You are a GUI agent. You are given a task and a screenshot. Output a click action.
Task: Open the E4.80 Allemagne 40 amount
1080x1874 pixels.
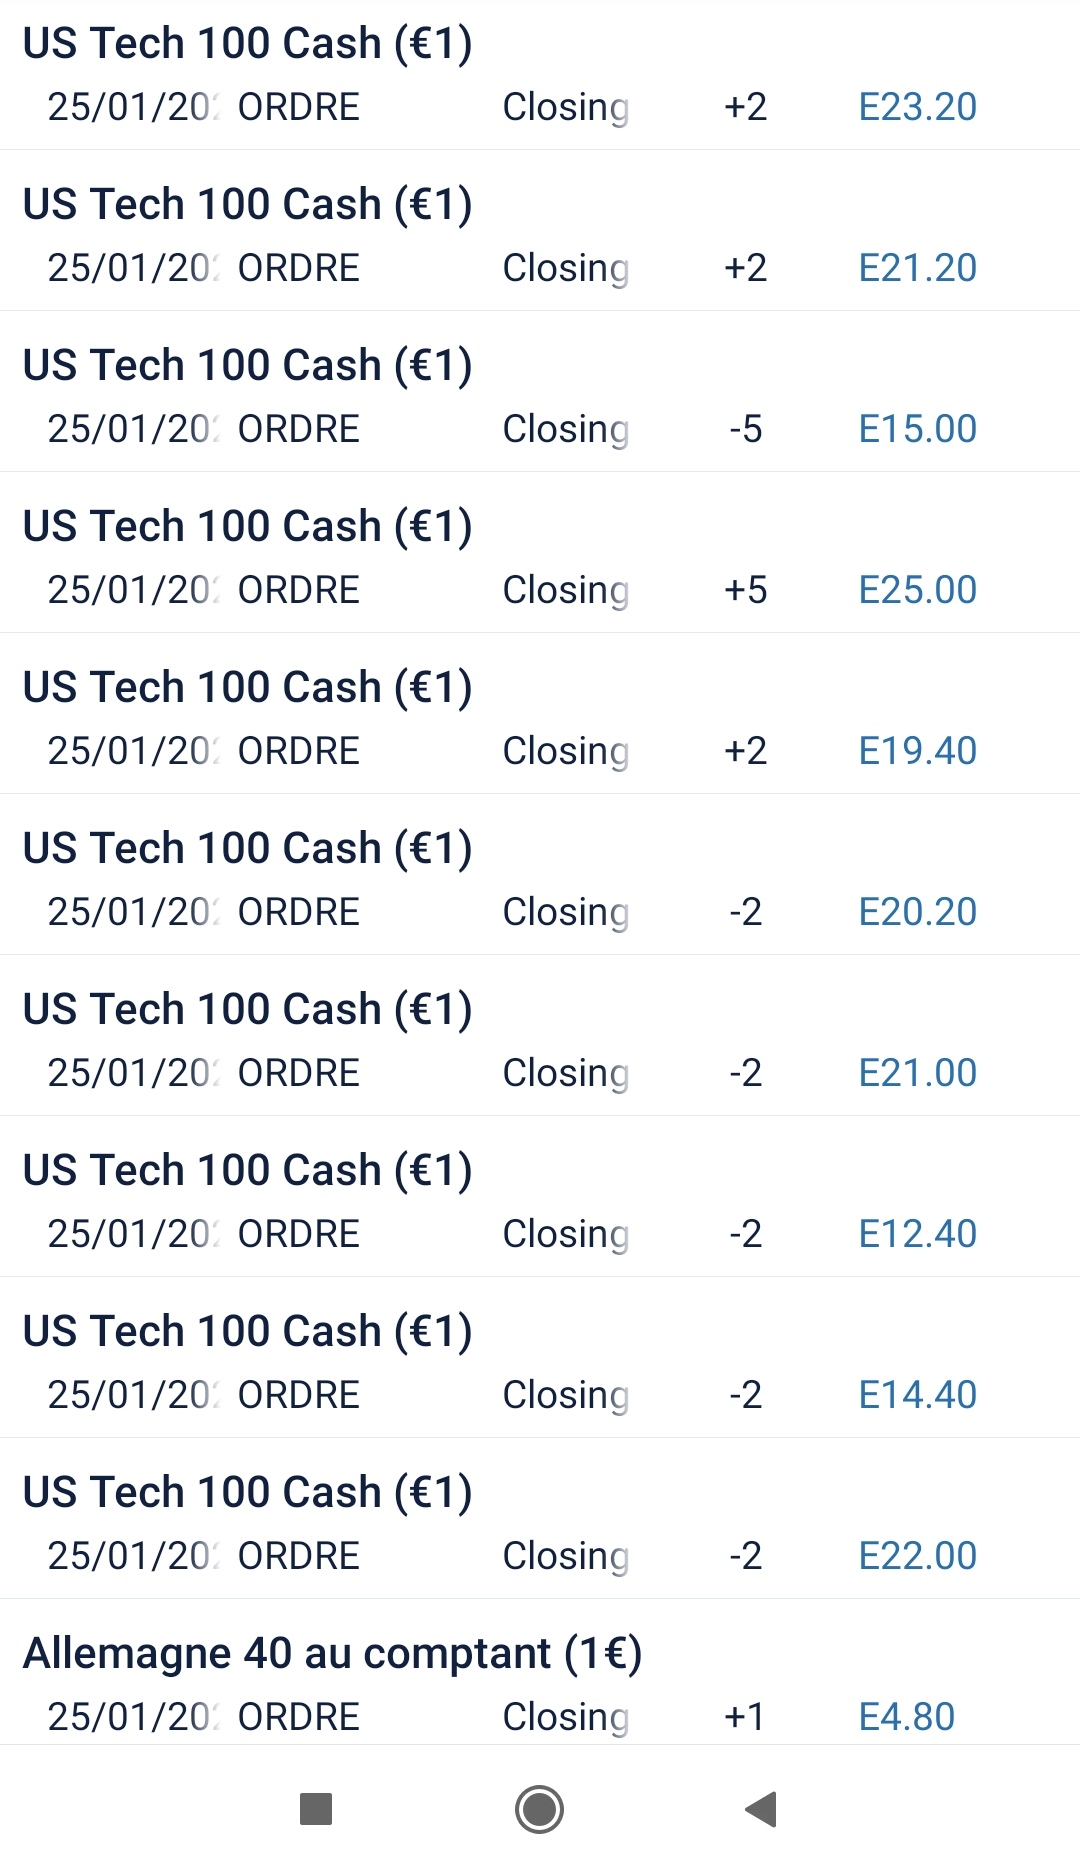coord(906,1717)
